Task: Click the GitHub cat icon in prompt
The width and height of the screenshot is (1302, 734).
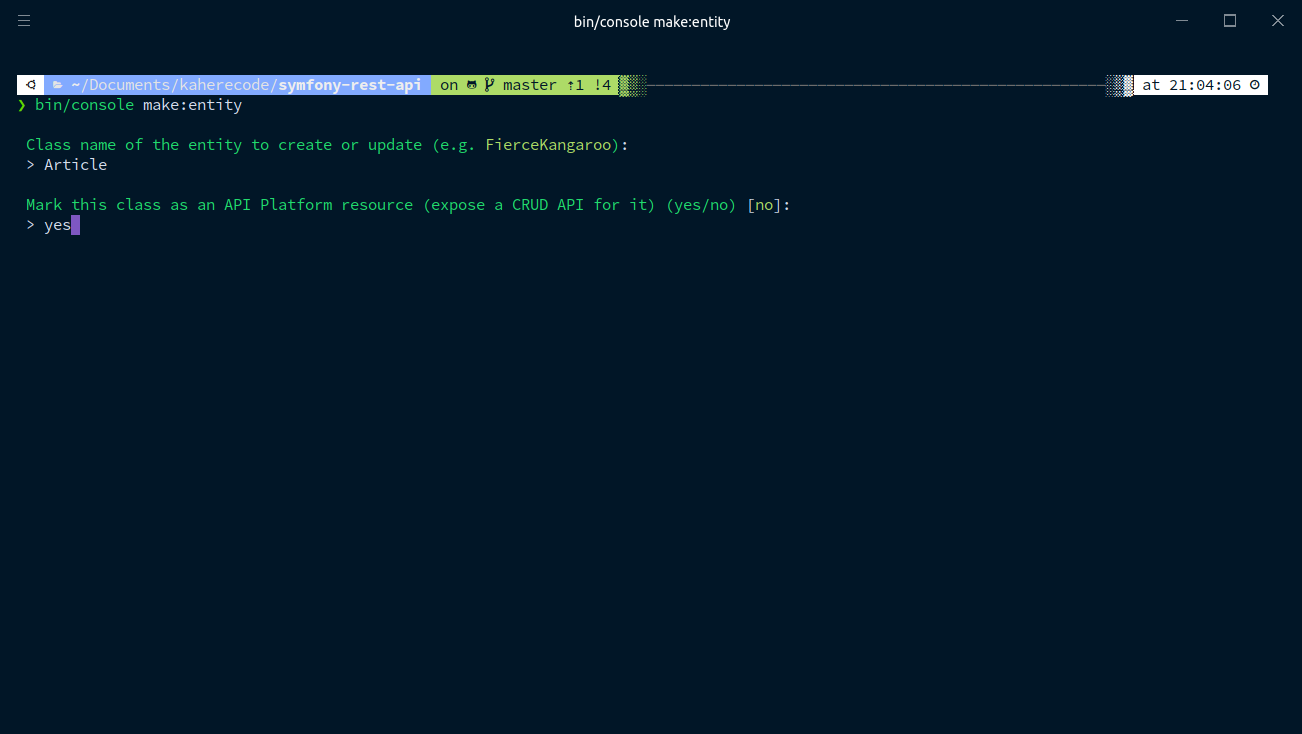Action: [472, 85]
